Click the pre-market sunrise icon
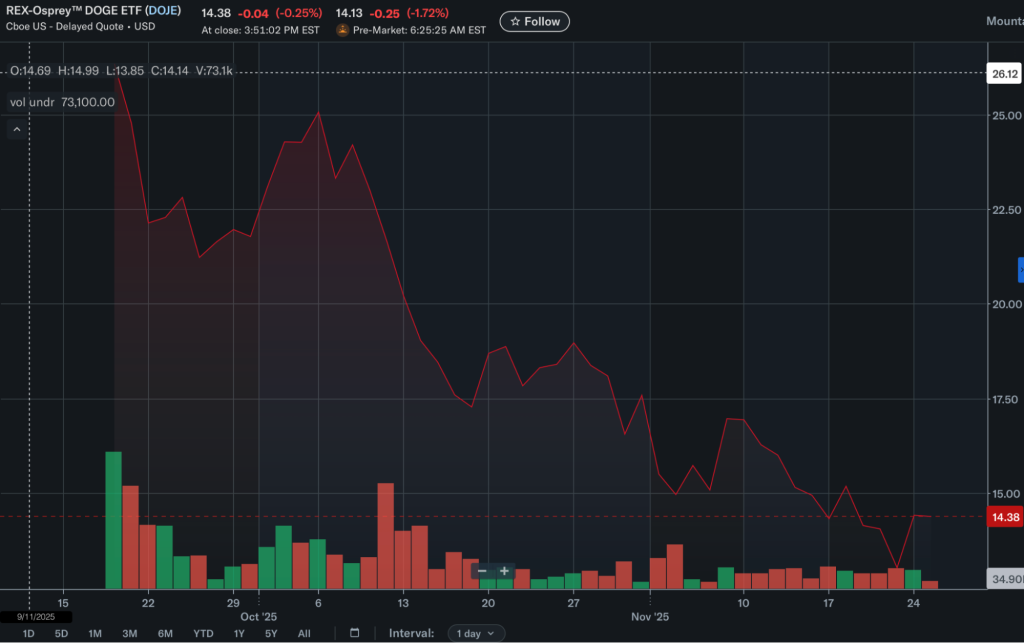The height and width of the screenshot is (643, 1024). click(x=340, y=29)
